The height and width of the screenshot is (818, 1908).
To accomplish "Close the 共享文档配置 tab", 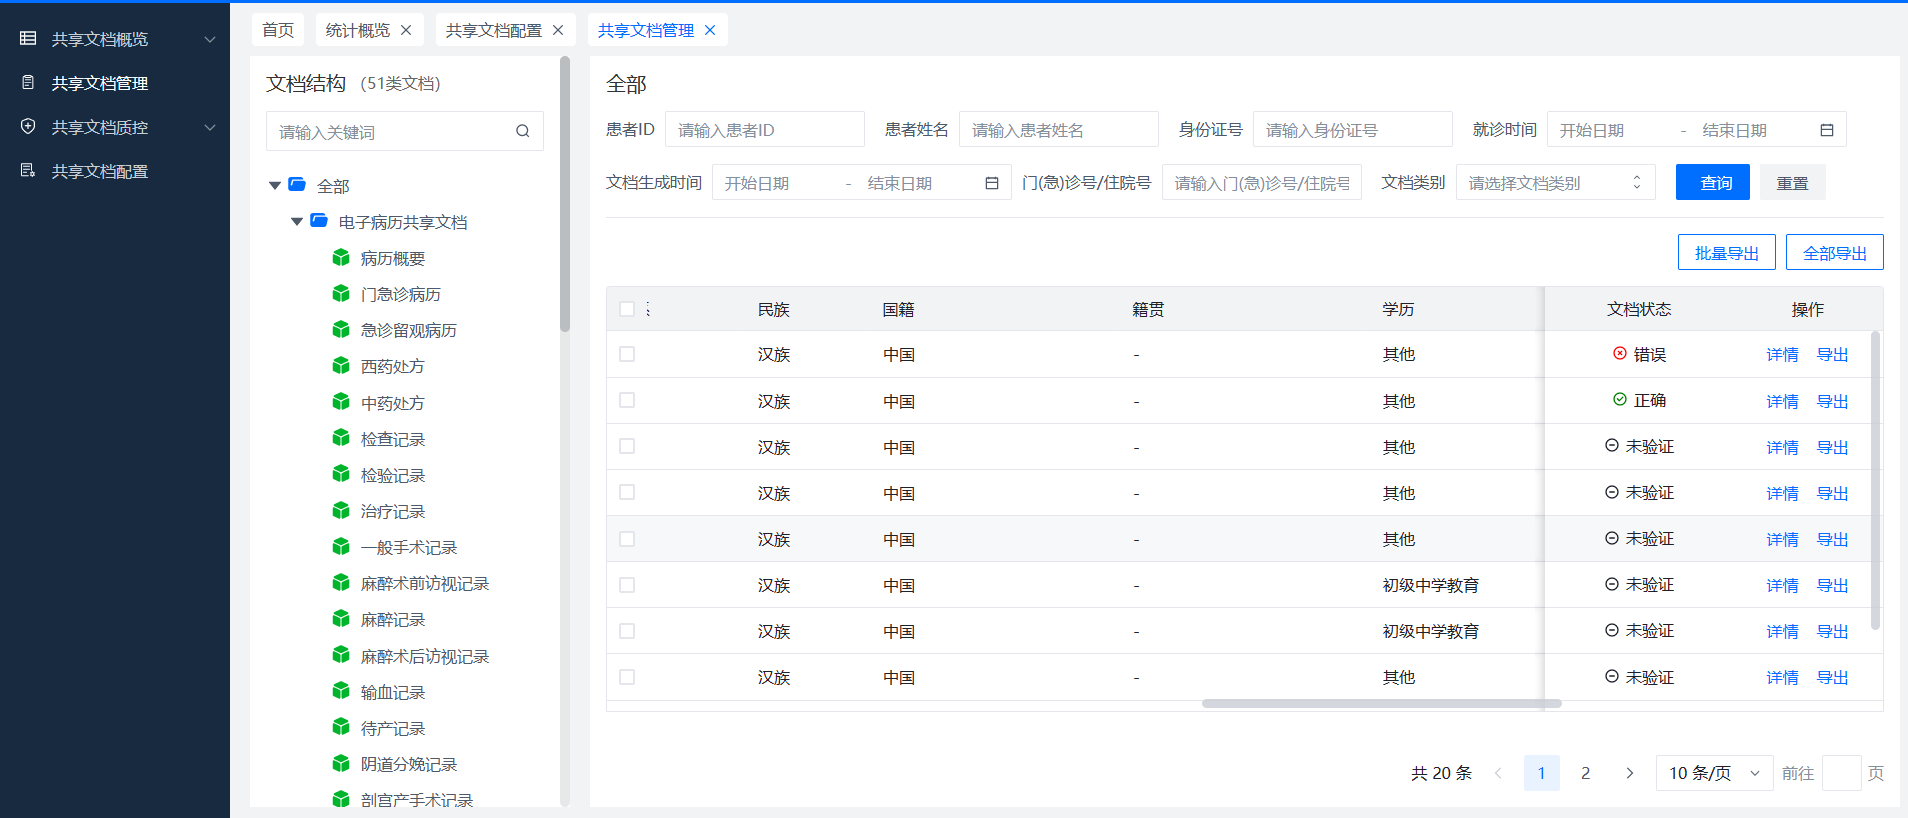I will [558, 30].
